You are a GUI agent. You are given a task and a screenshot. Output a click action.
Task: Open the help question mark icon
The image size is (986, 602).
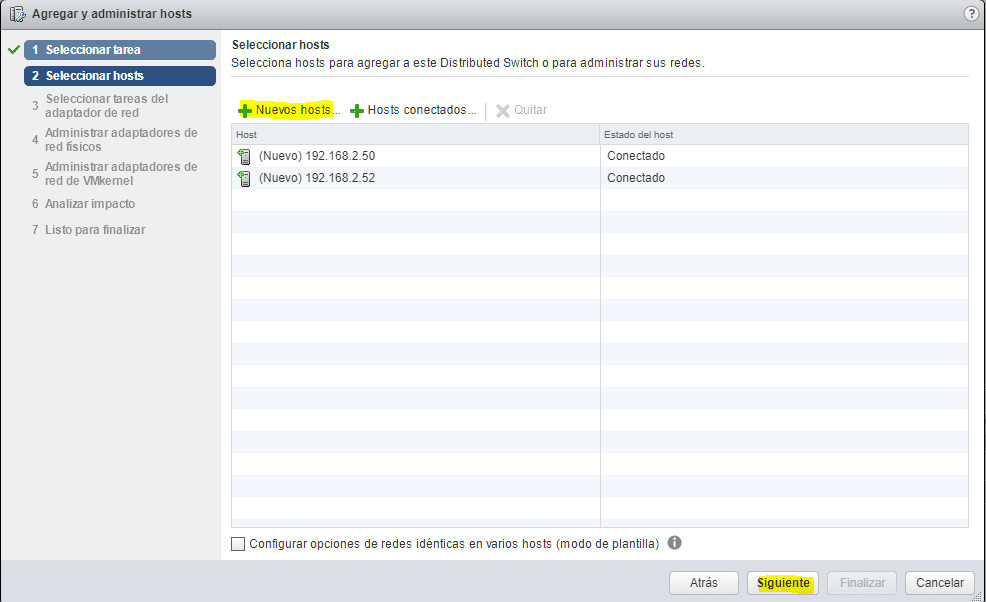pos(970,14)
